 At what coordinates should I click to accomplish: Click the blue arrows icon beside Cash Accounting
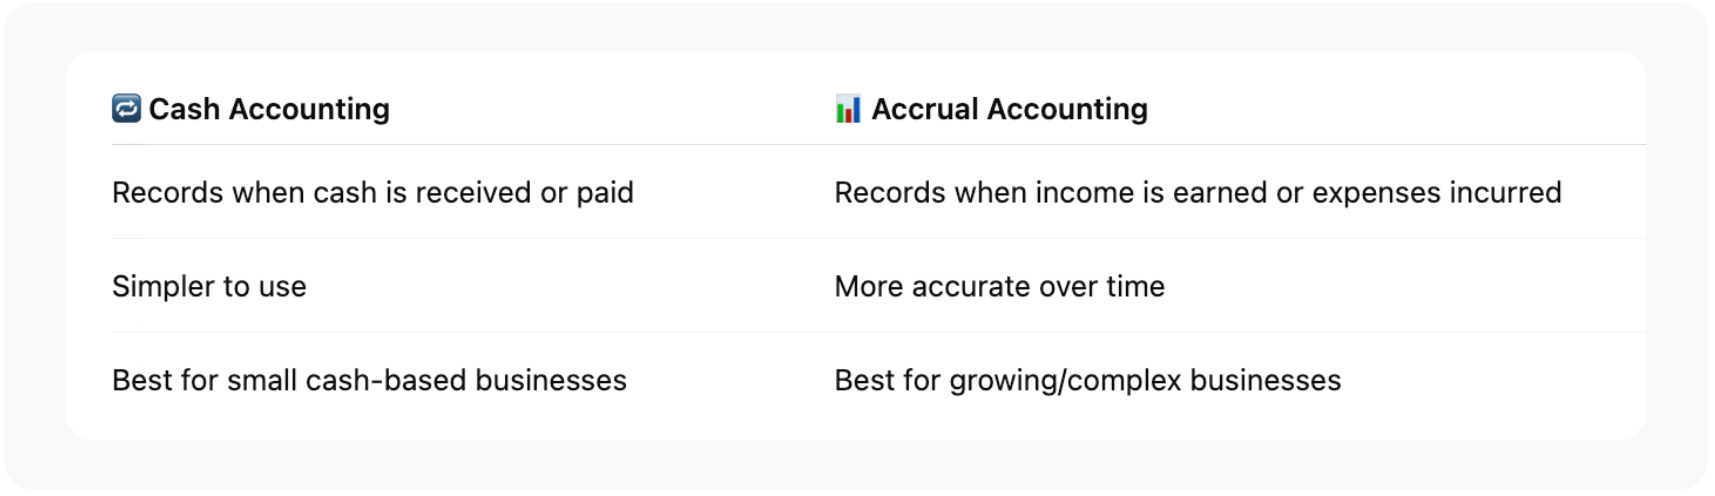pos(126,108)
